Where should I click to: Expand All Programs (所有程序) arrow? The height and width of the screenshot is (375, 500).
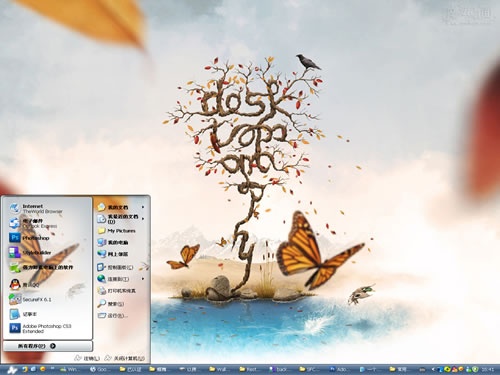tap(53, 346)
